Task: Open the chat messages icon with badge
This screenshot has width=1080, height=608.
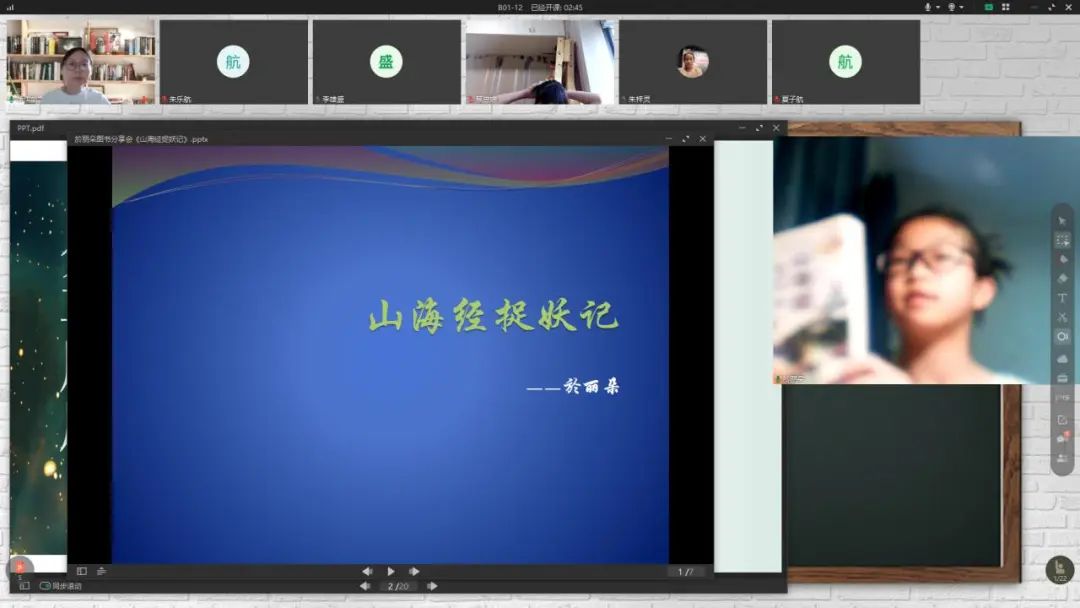Action: pos(1062,438)
